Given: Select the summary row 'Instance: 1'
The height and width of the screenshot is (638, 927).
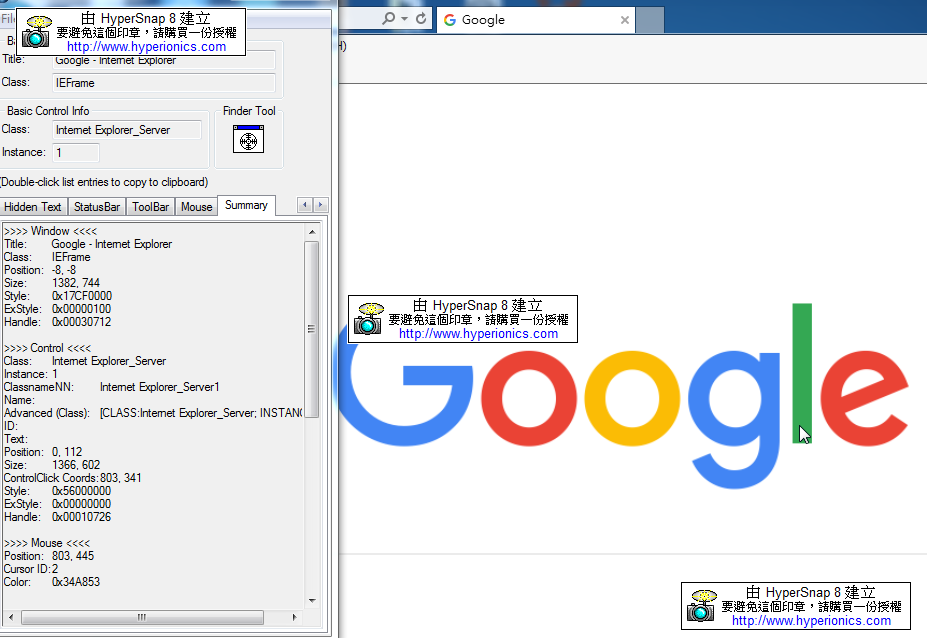Looking at the screenshot, I should (31, 374).
